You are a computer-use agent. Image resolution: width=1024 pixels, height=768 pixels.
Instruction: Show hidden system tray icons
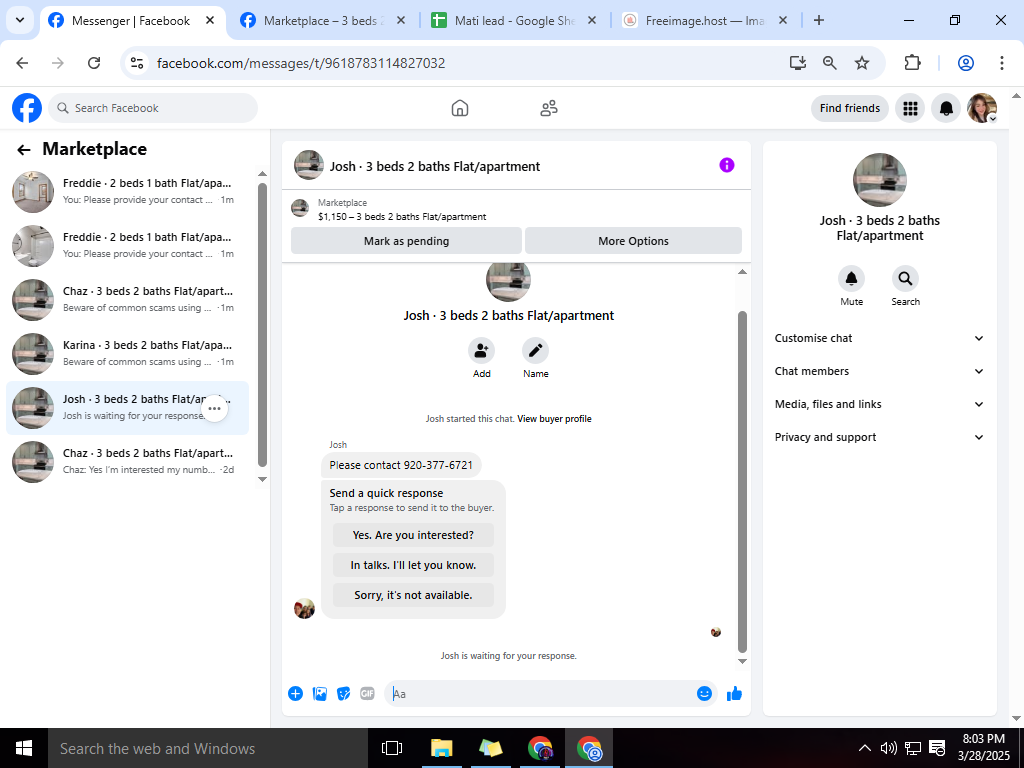tap(864, 748)
